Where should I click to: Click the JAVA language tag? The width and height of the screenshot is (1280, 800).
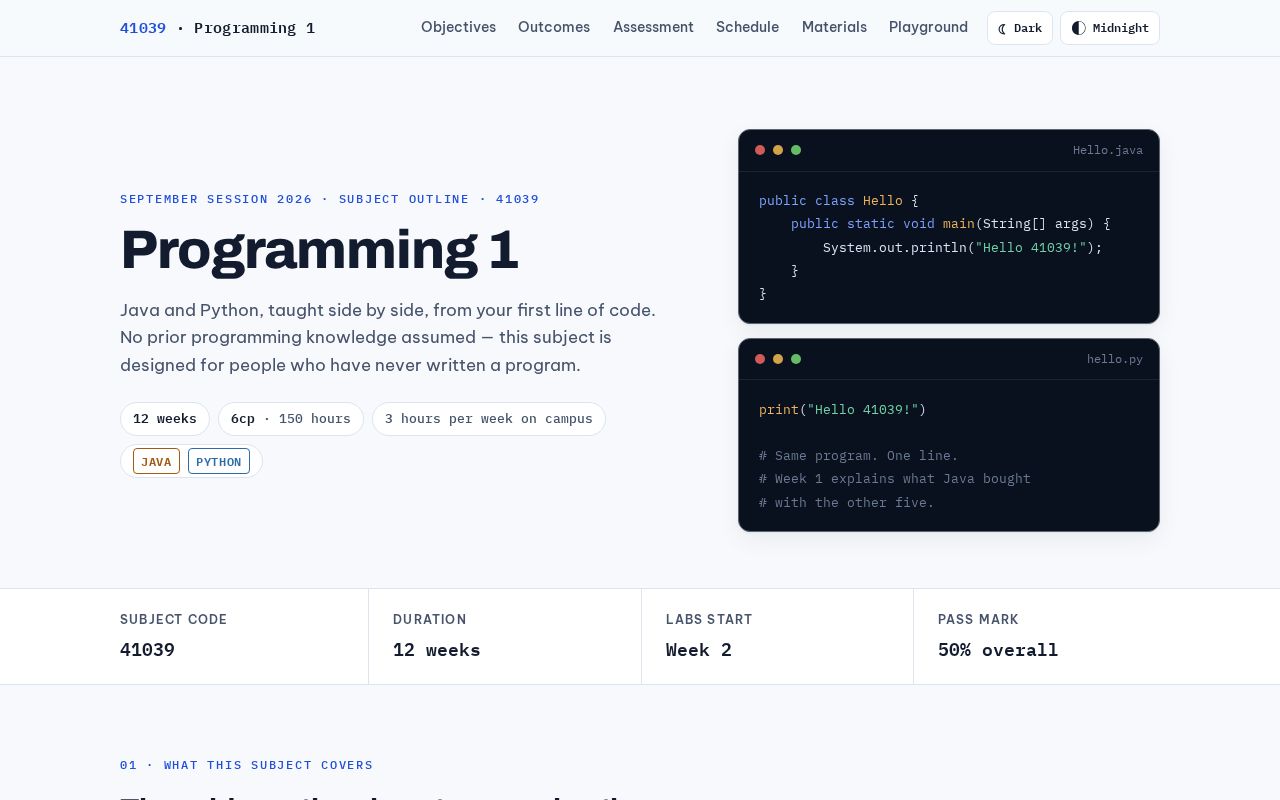(156, 461)
